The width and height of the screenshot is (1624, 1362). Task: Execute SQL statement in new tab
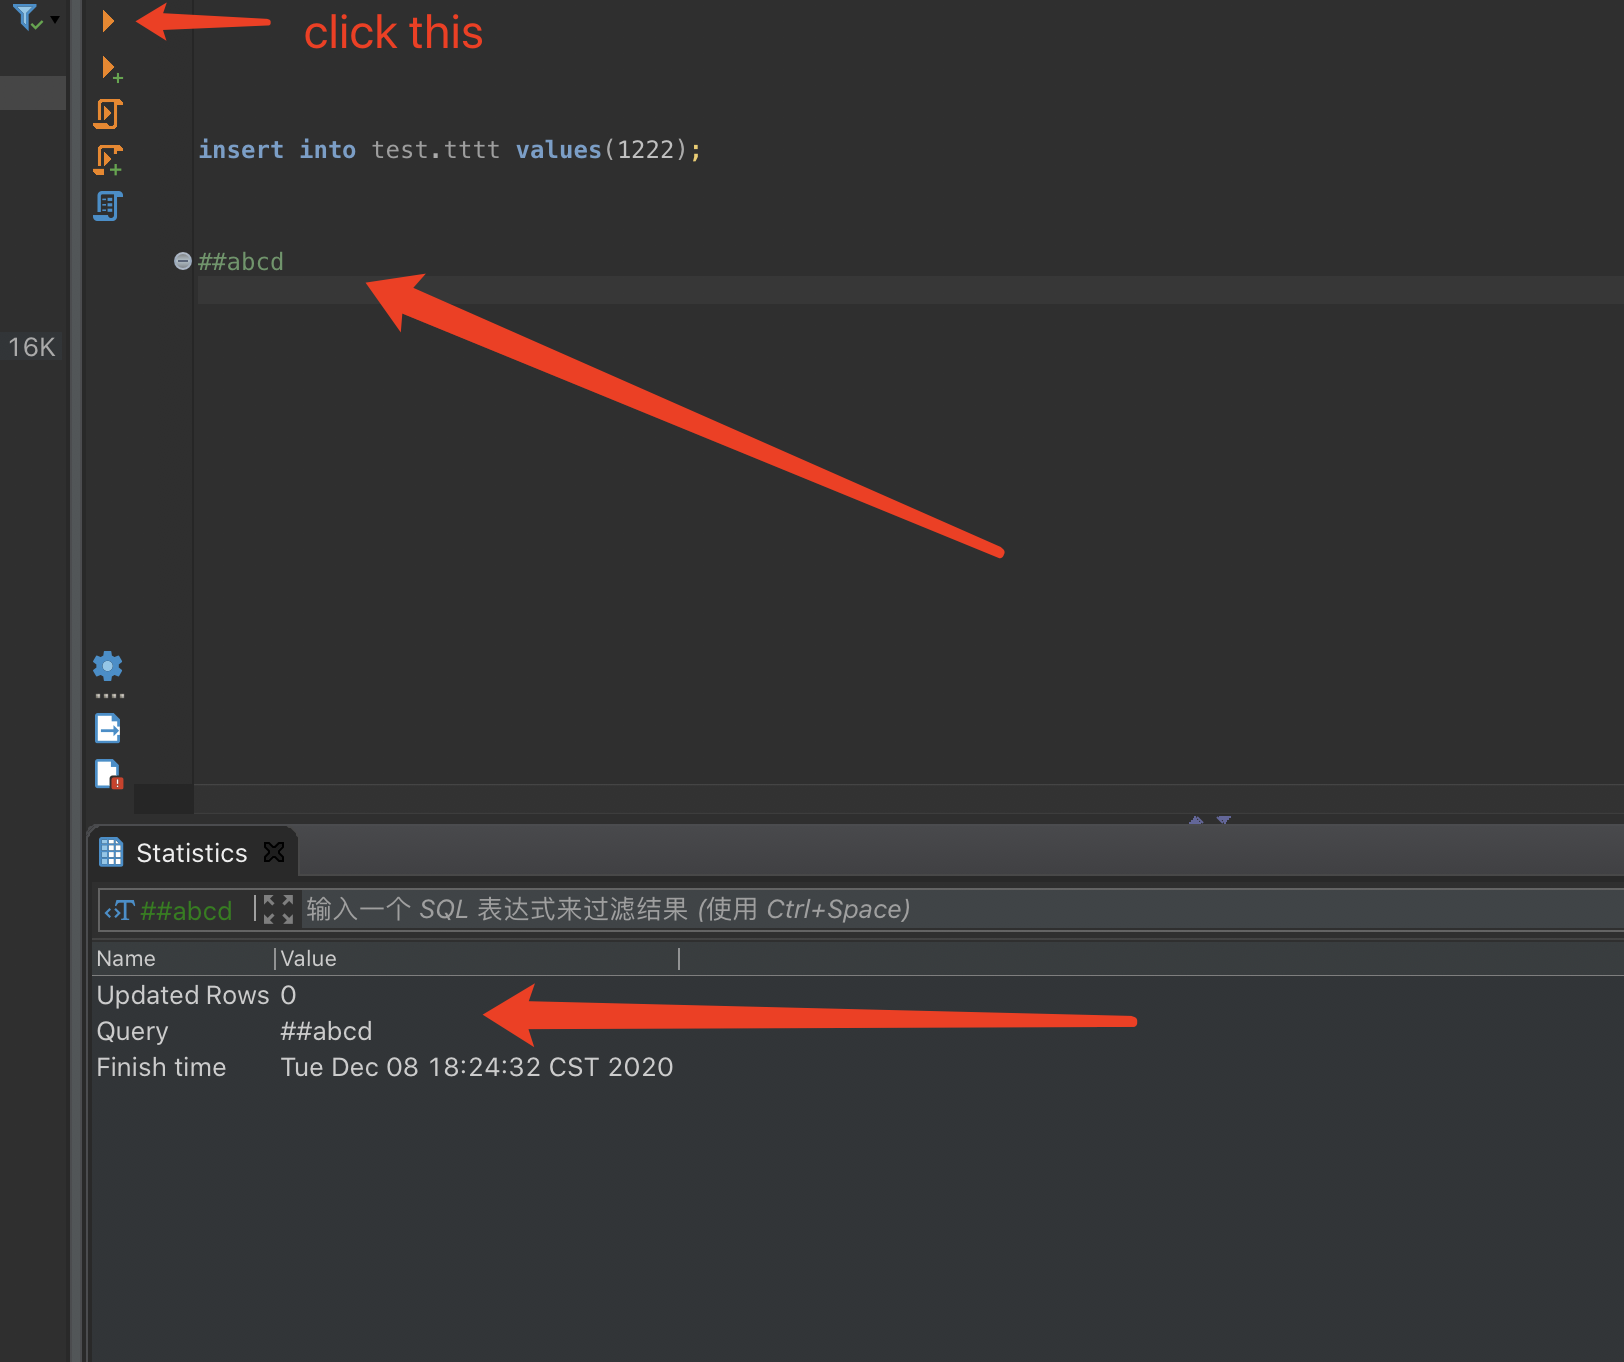(110, 67)
